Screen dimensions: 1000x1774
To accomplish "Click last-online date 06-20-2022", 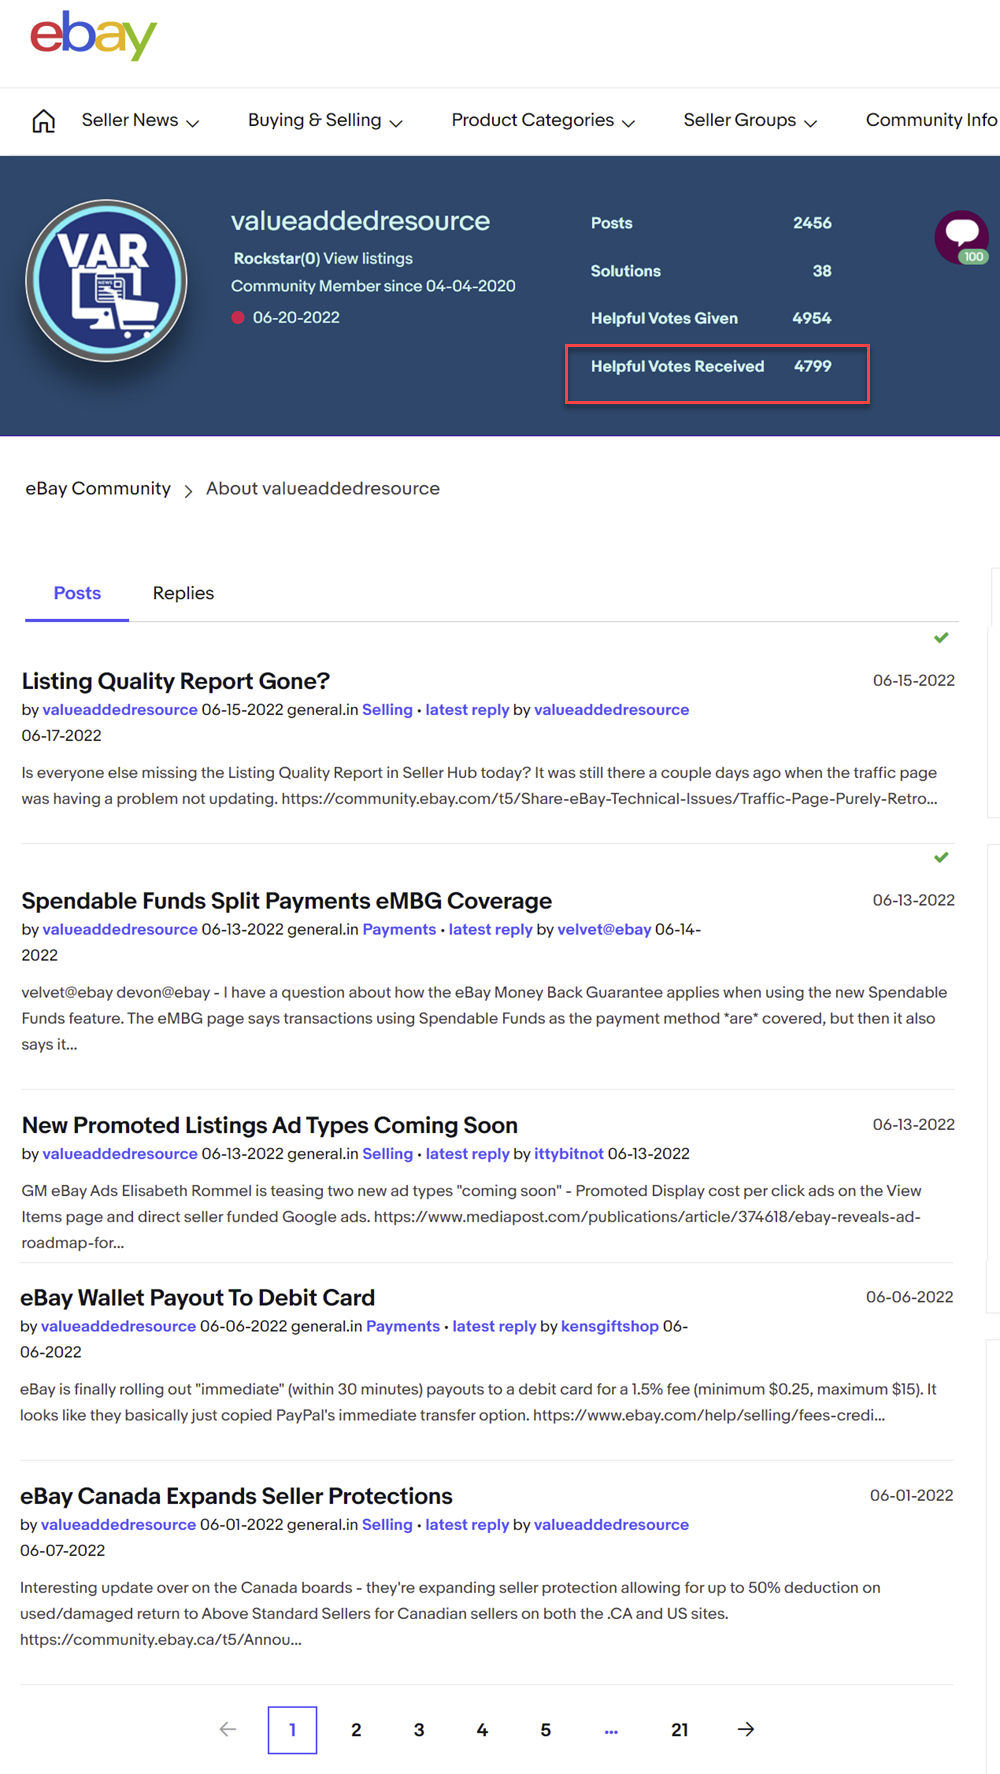I will coord(296,318).
